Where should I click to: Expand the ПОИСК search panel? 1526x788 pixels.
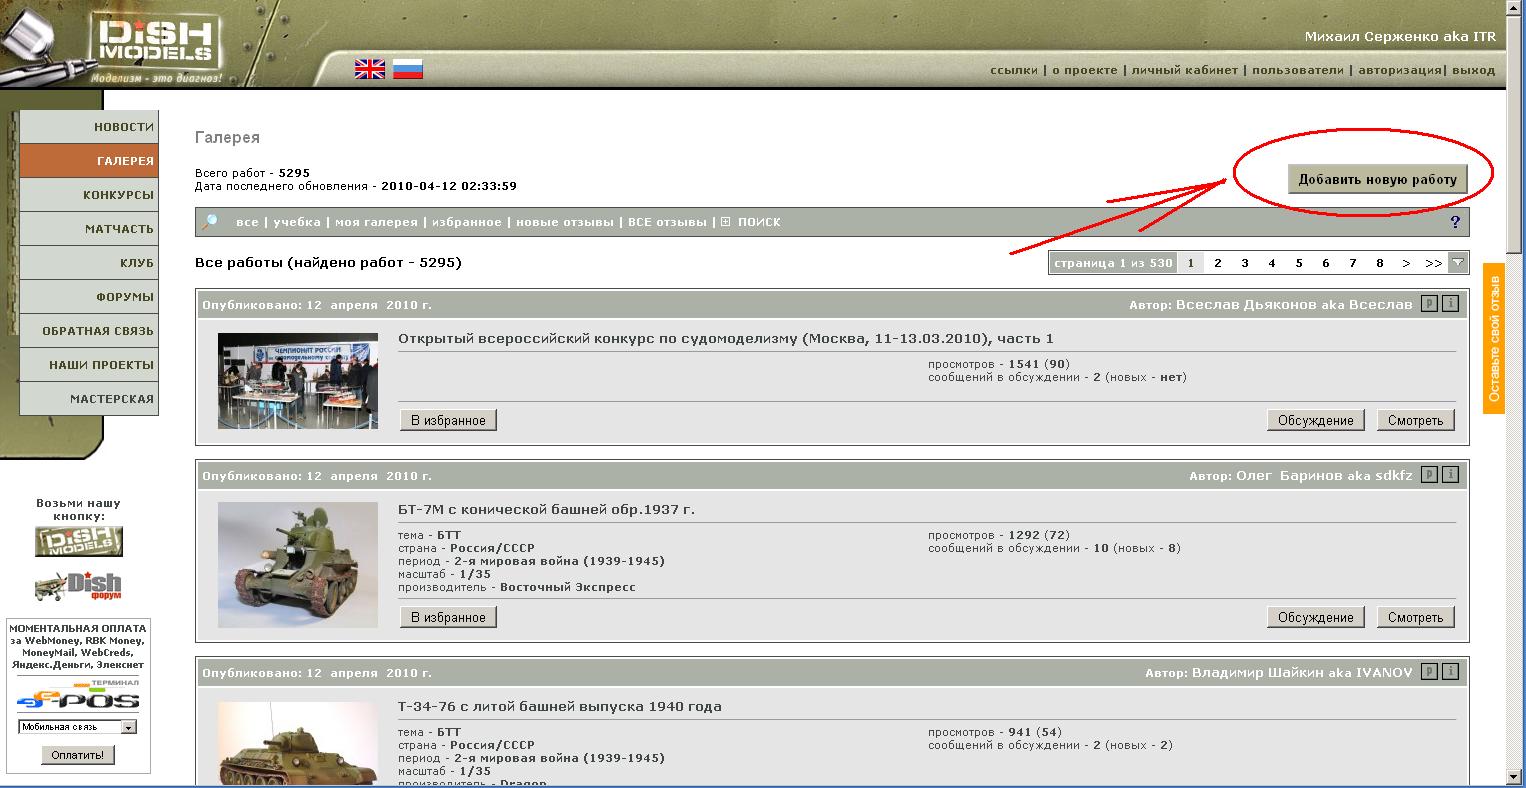751,222
